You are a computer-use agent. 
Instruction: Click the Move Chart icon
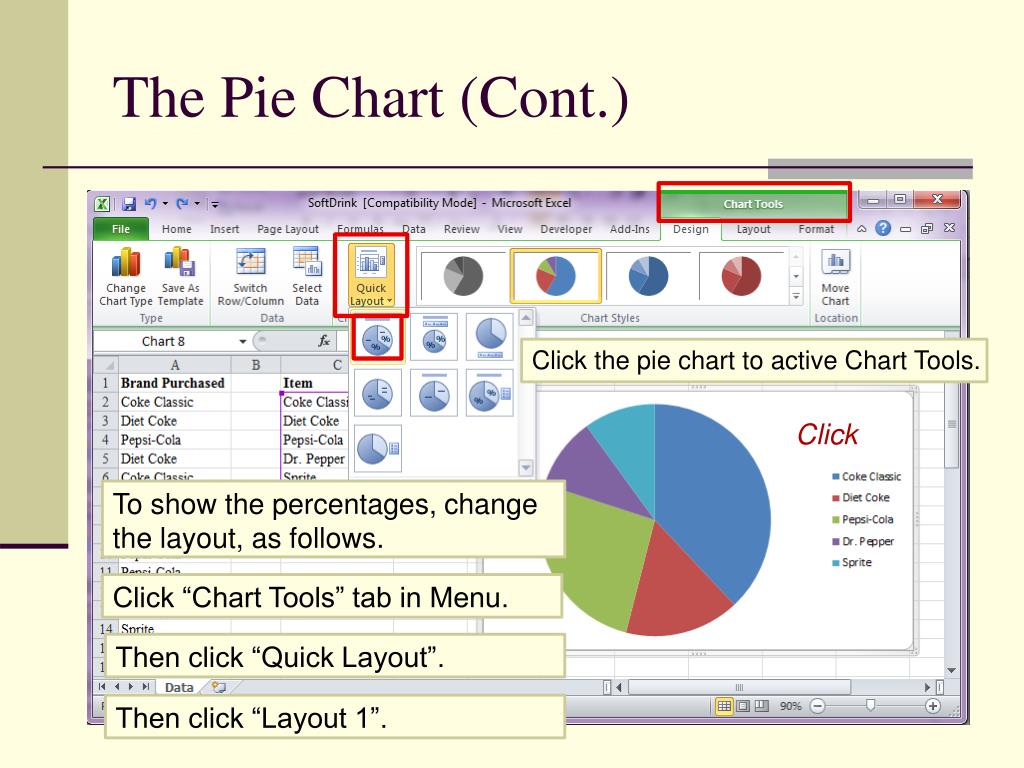tap(835, 278)
